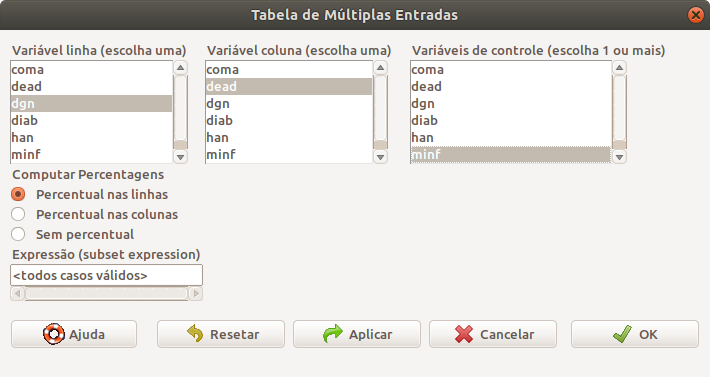Click down arrow of Variável coluna scrollbar

(380, 157)
